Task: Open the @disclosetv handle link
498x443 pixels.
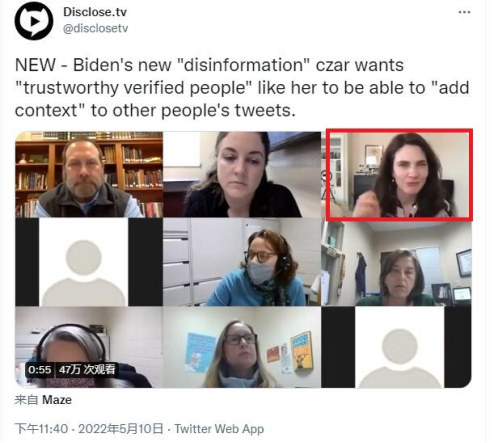Action: 95,29
